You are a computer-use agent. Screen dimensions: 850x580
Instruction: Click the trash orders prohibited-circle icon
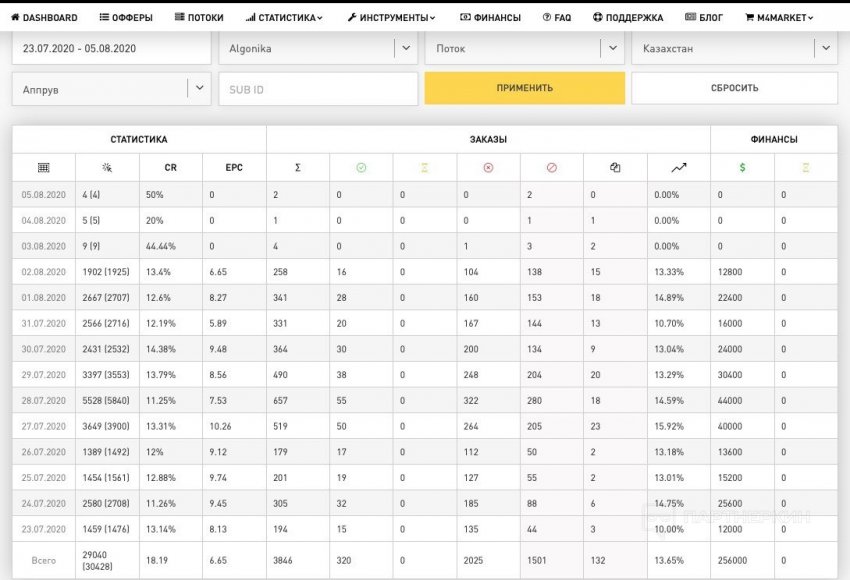point(552,167)
